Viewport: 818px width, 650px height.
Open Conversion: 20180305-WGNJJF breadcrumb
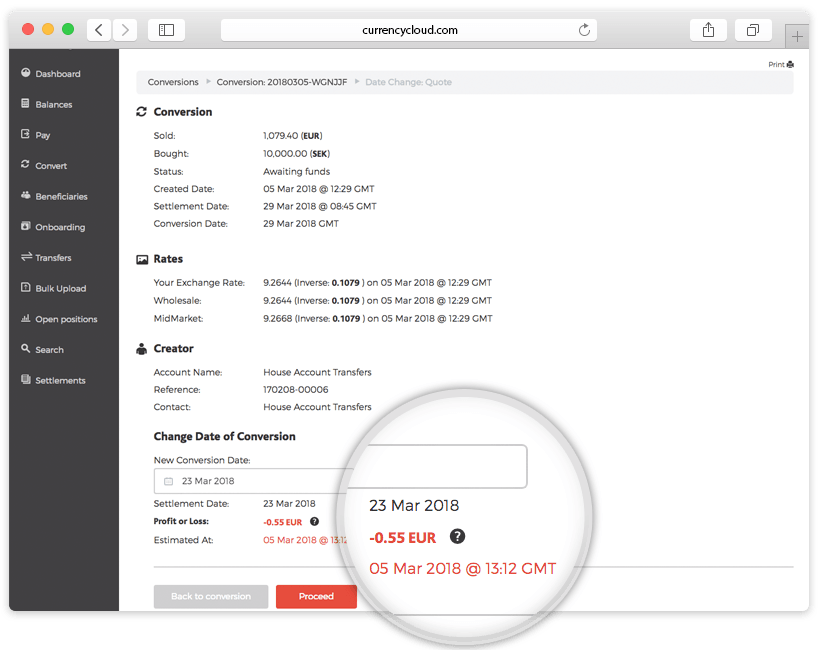[x=282, y=82]
